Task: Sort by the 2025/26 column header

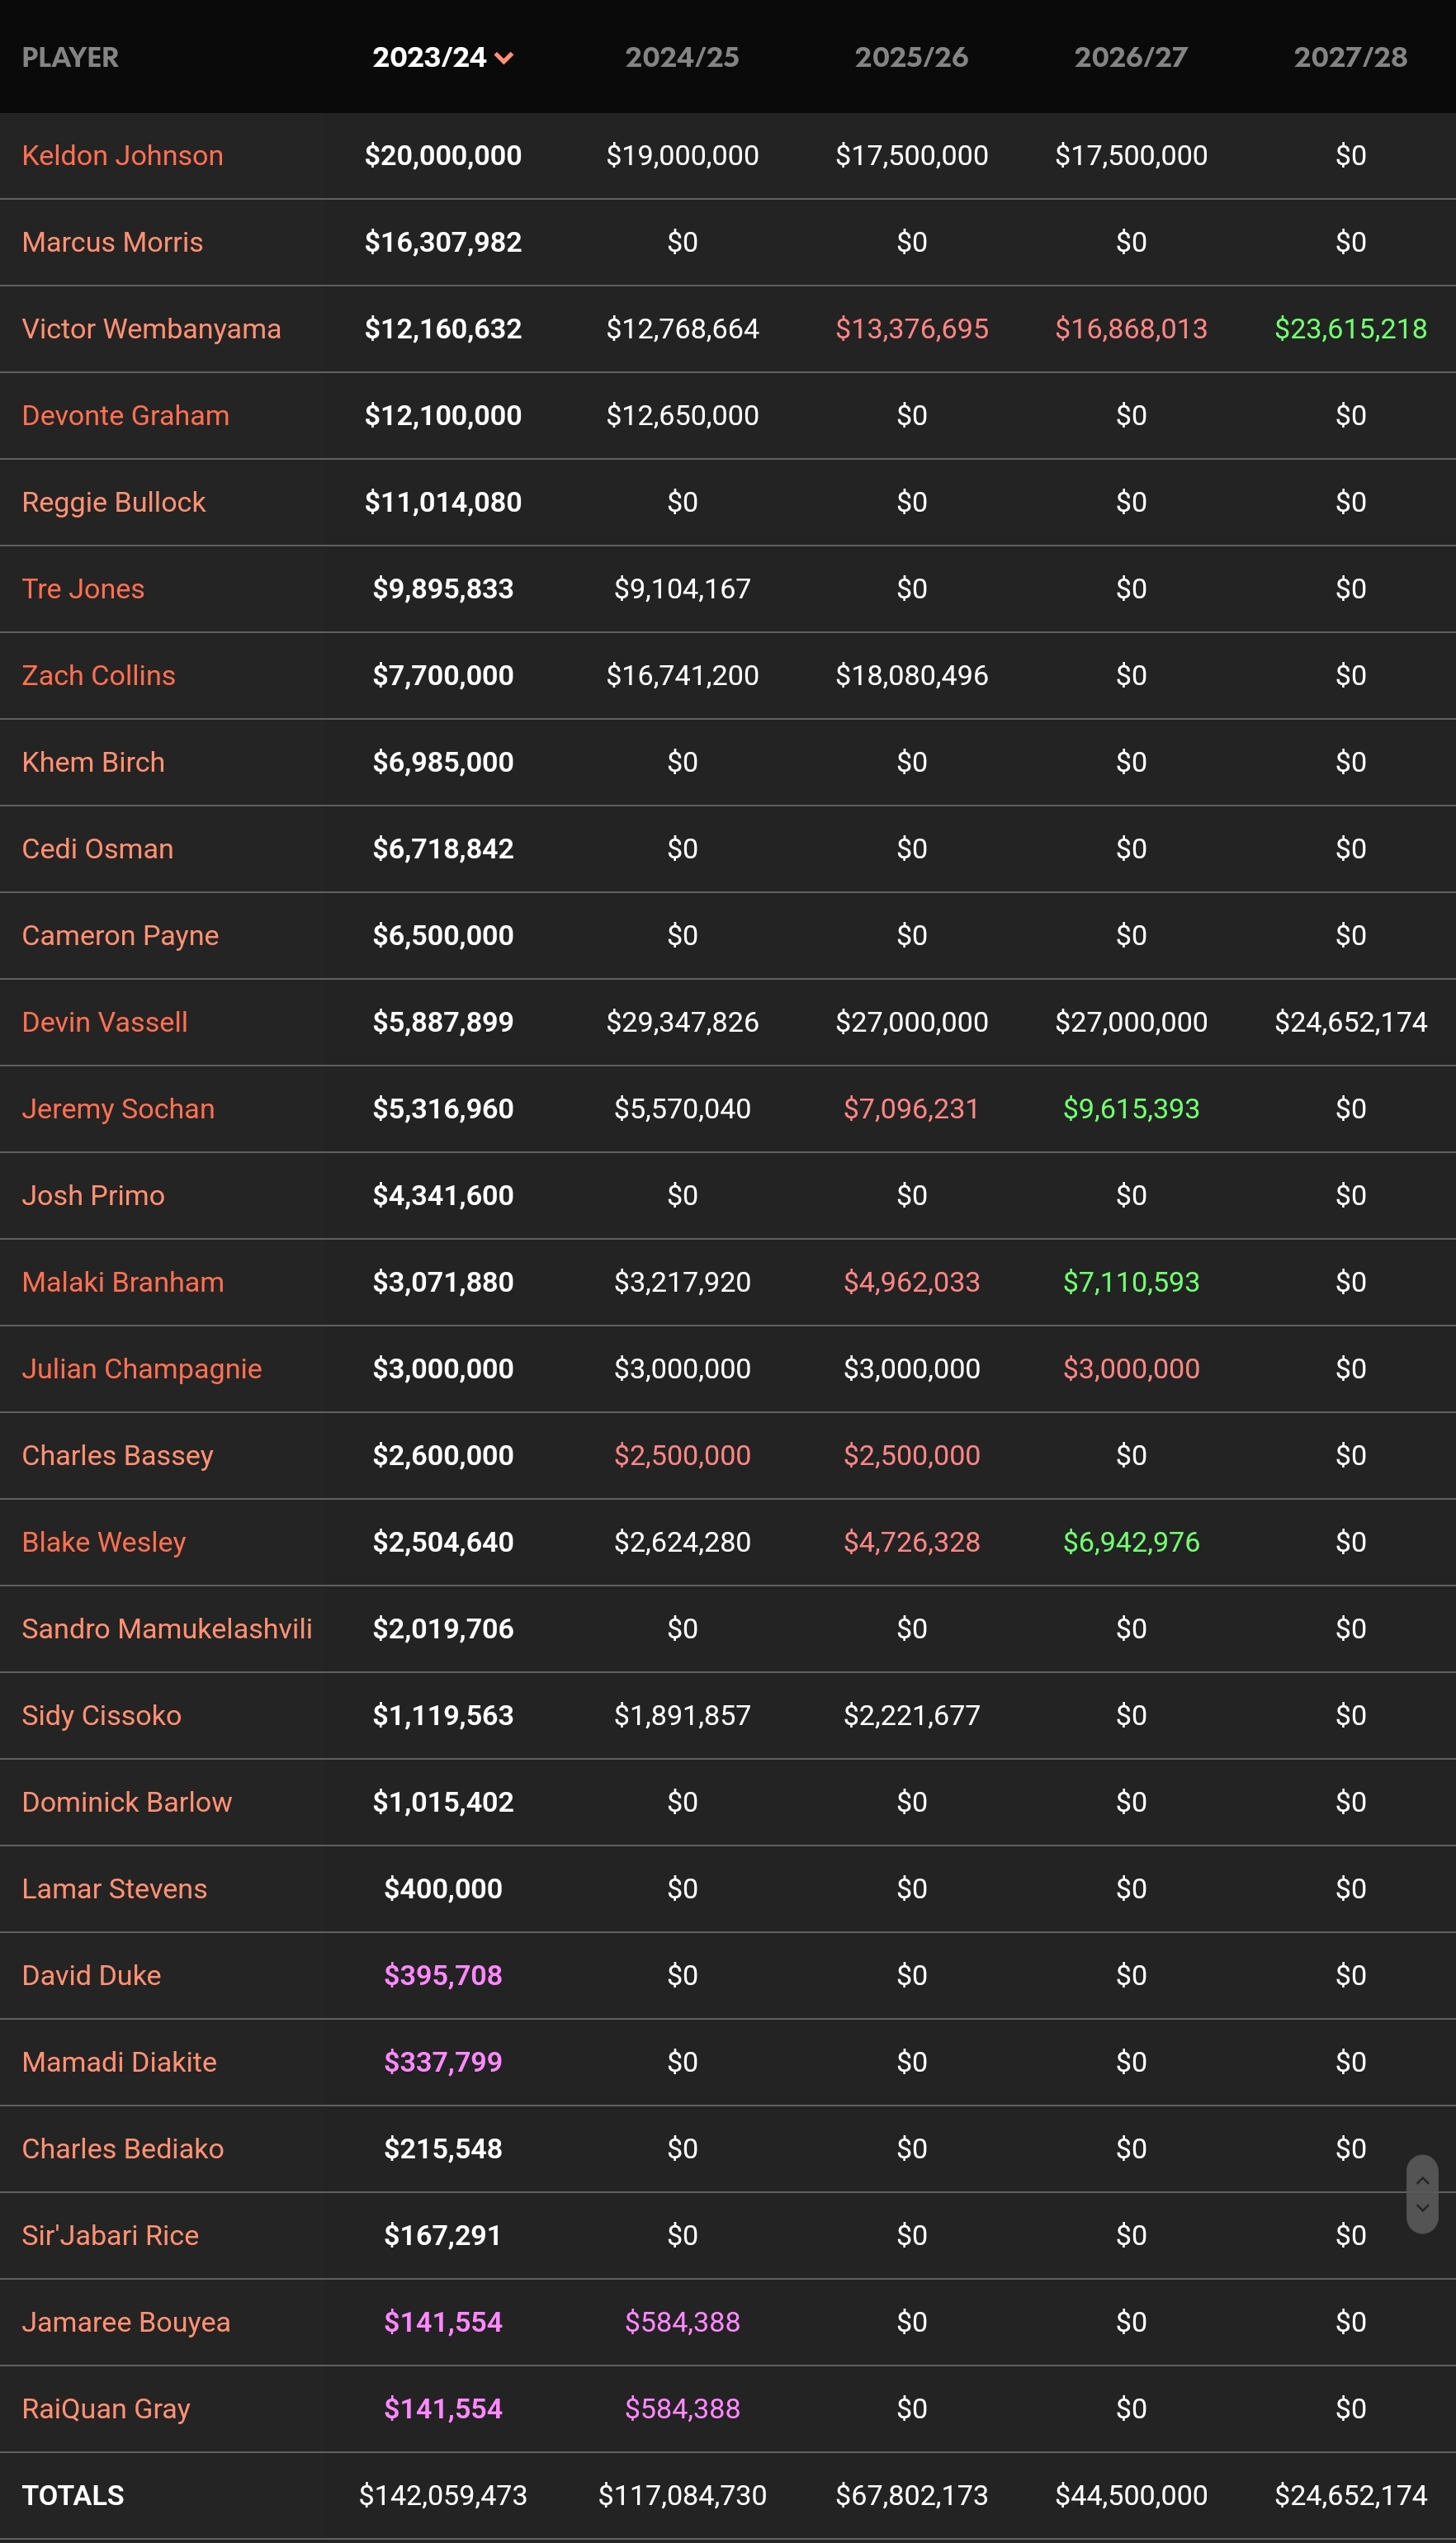Action: pyautogui.click(x=911, y=57)
